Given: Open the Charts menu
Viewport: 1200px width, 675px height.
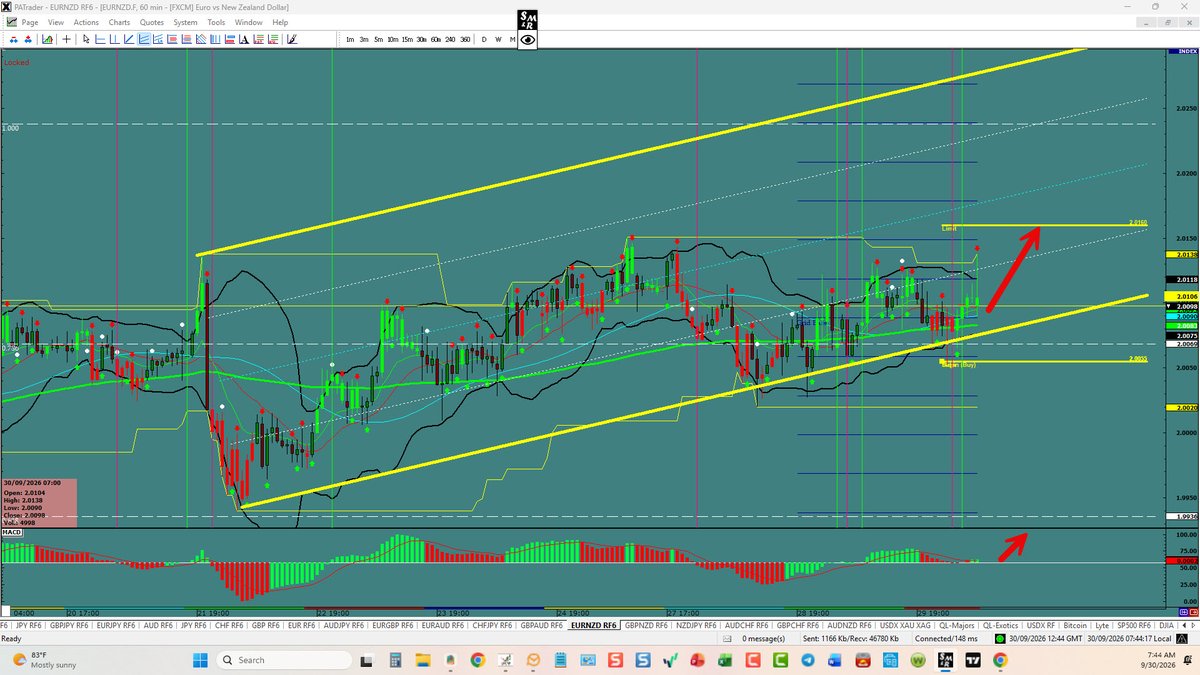Looking at the screenshot, I should pos(120,22).
